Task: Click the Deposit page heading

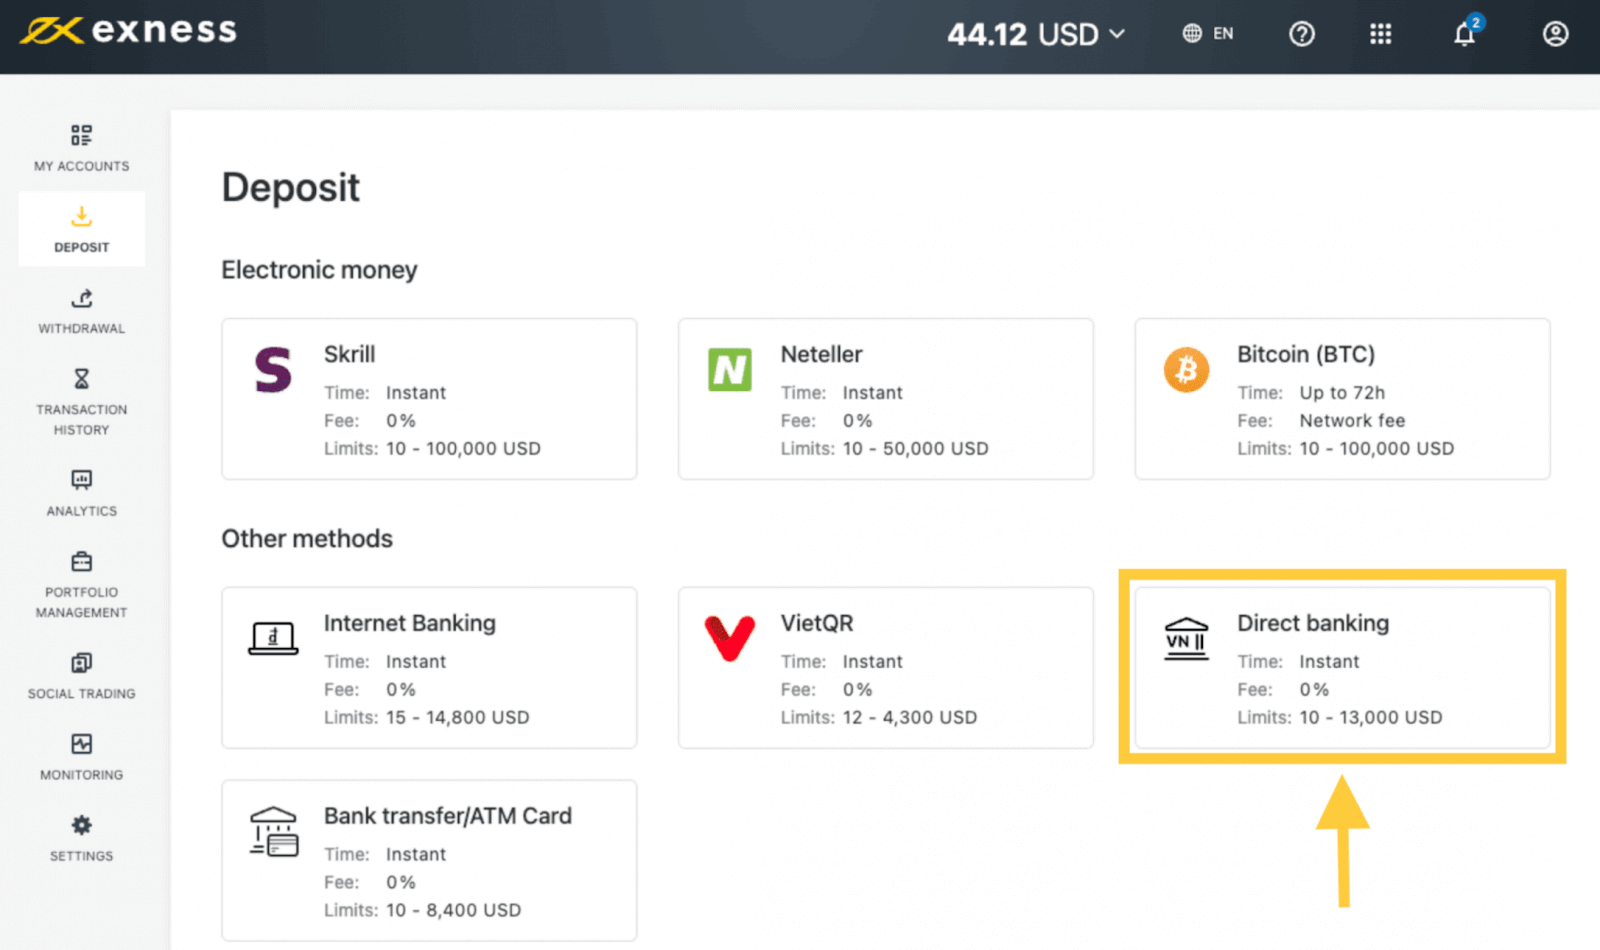Action: click(x=290, y=188)
